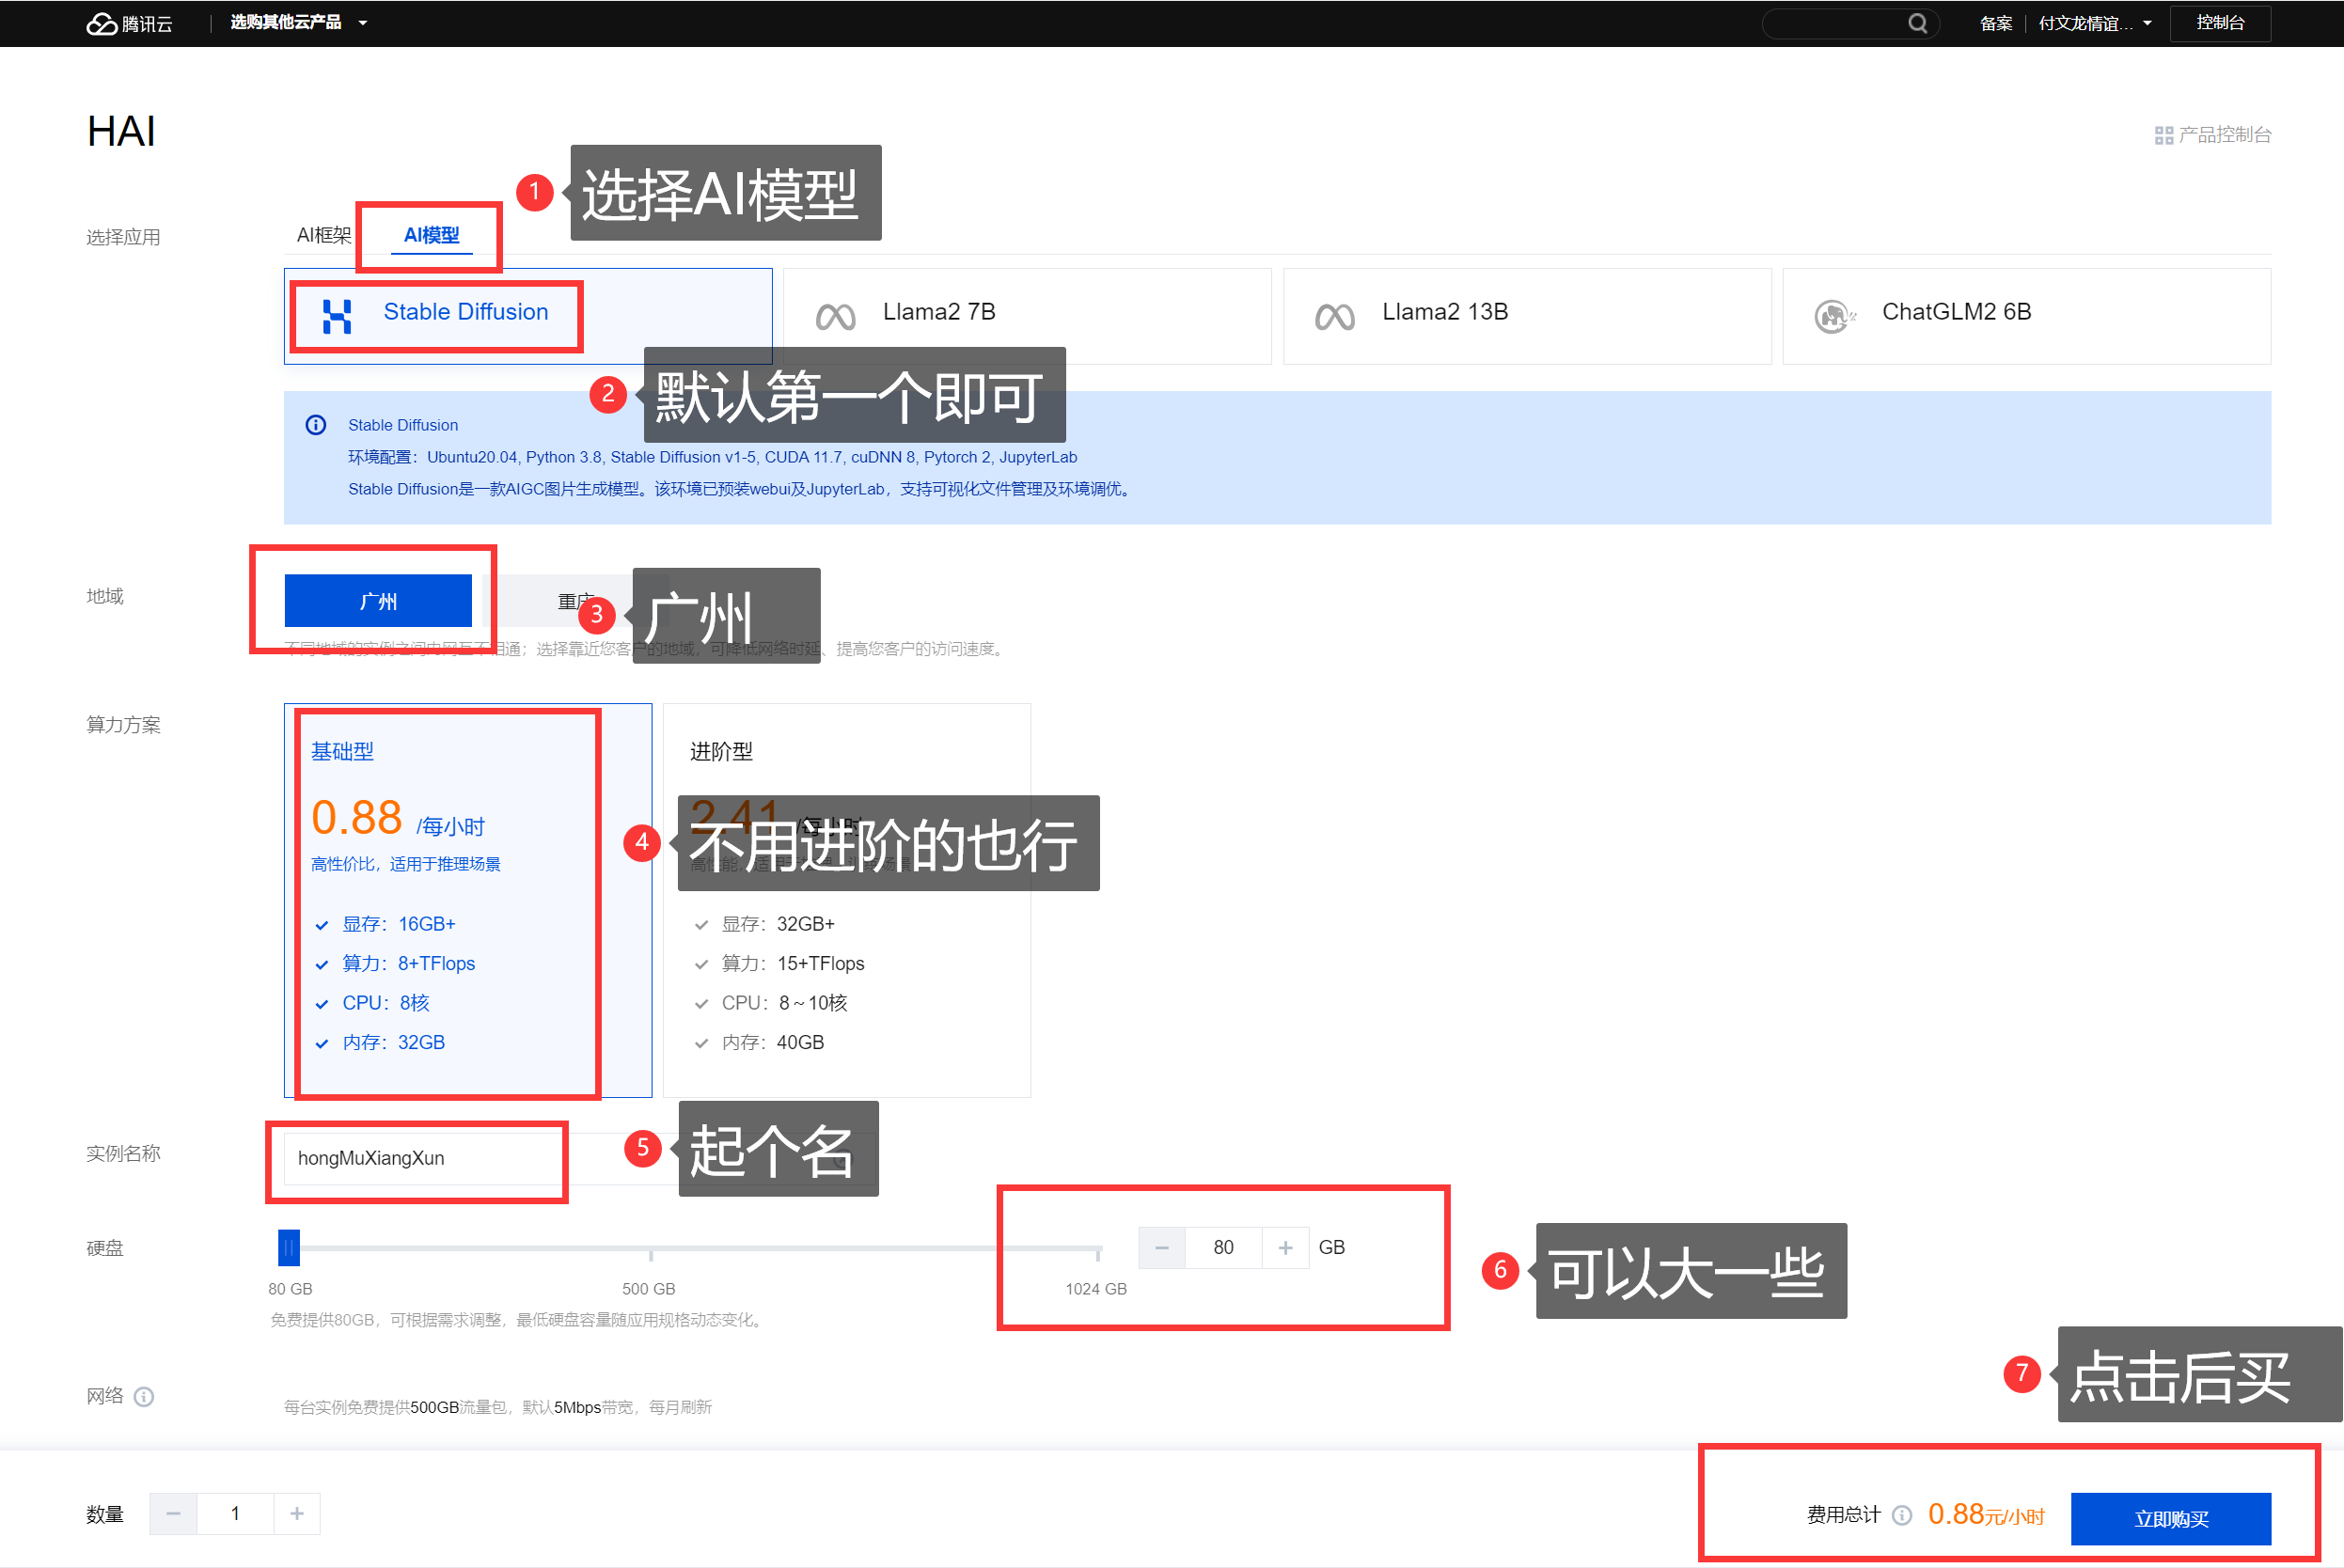Image resolution: width=2344 pixels, height=1568 pixels.
Task: Click the Meta icon for Llama2 13B
Action: point(1334,317)
